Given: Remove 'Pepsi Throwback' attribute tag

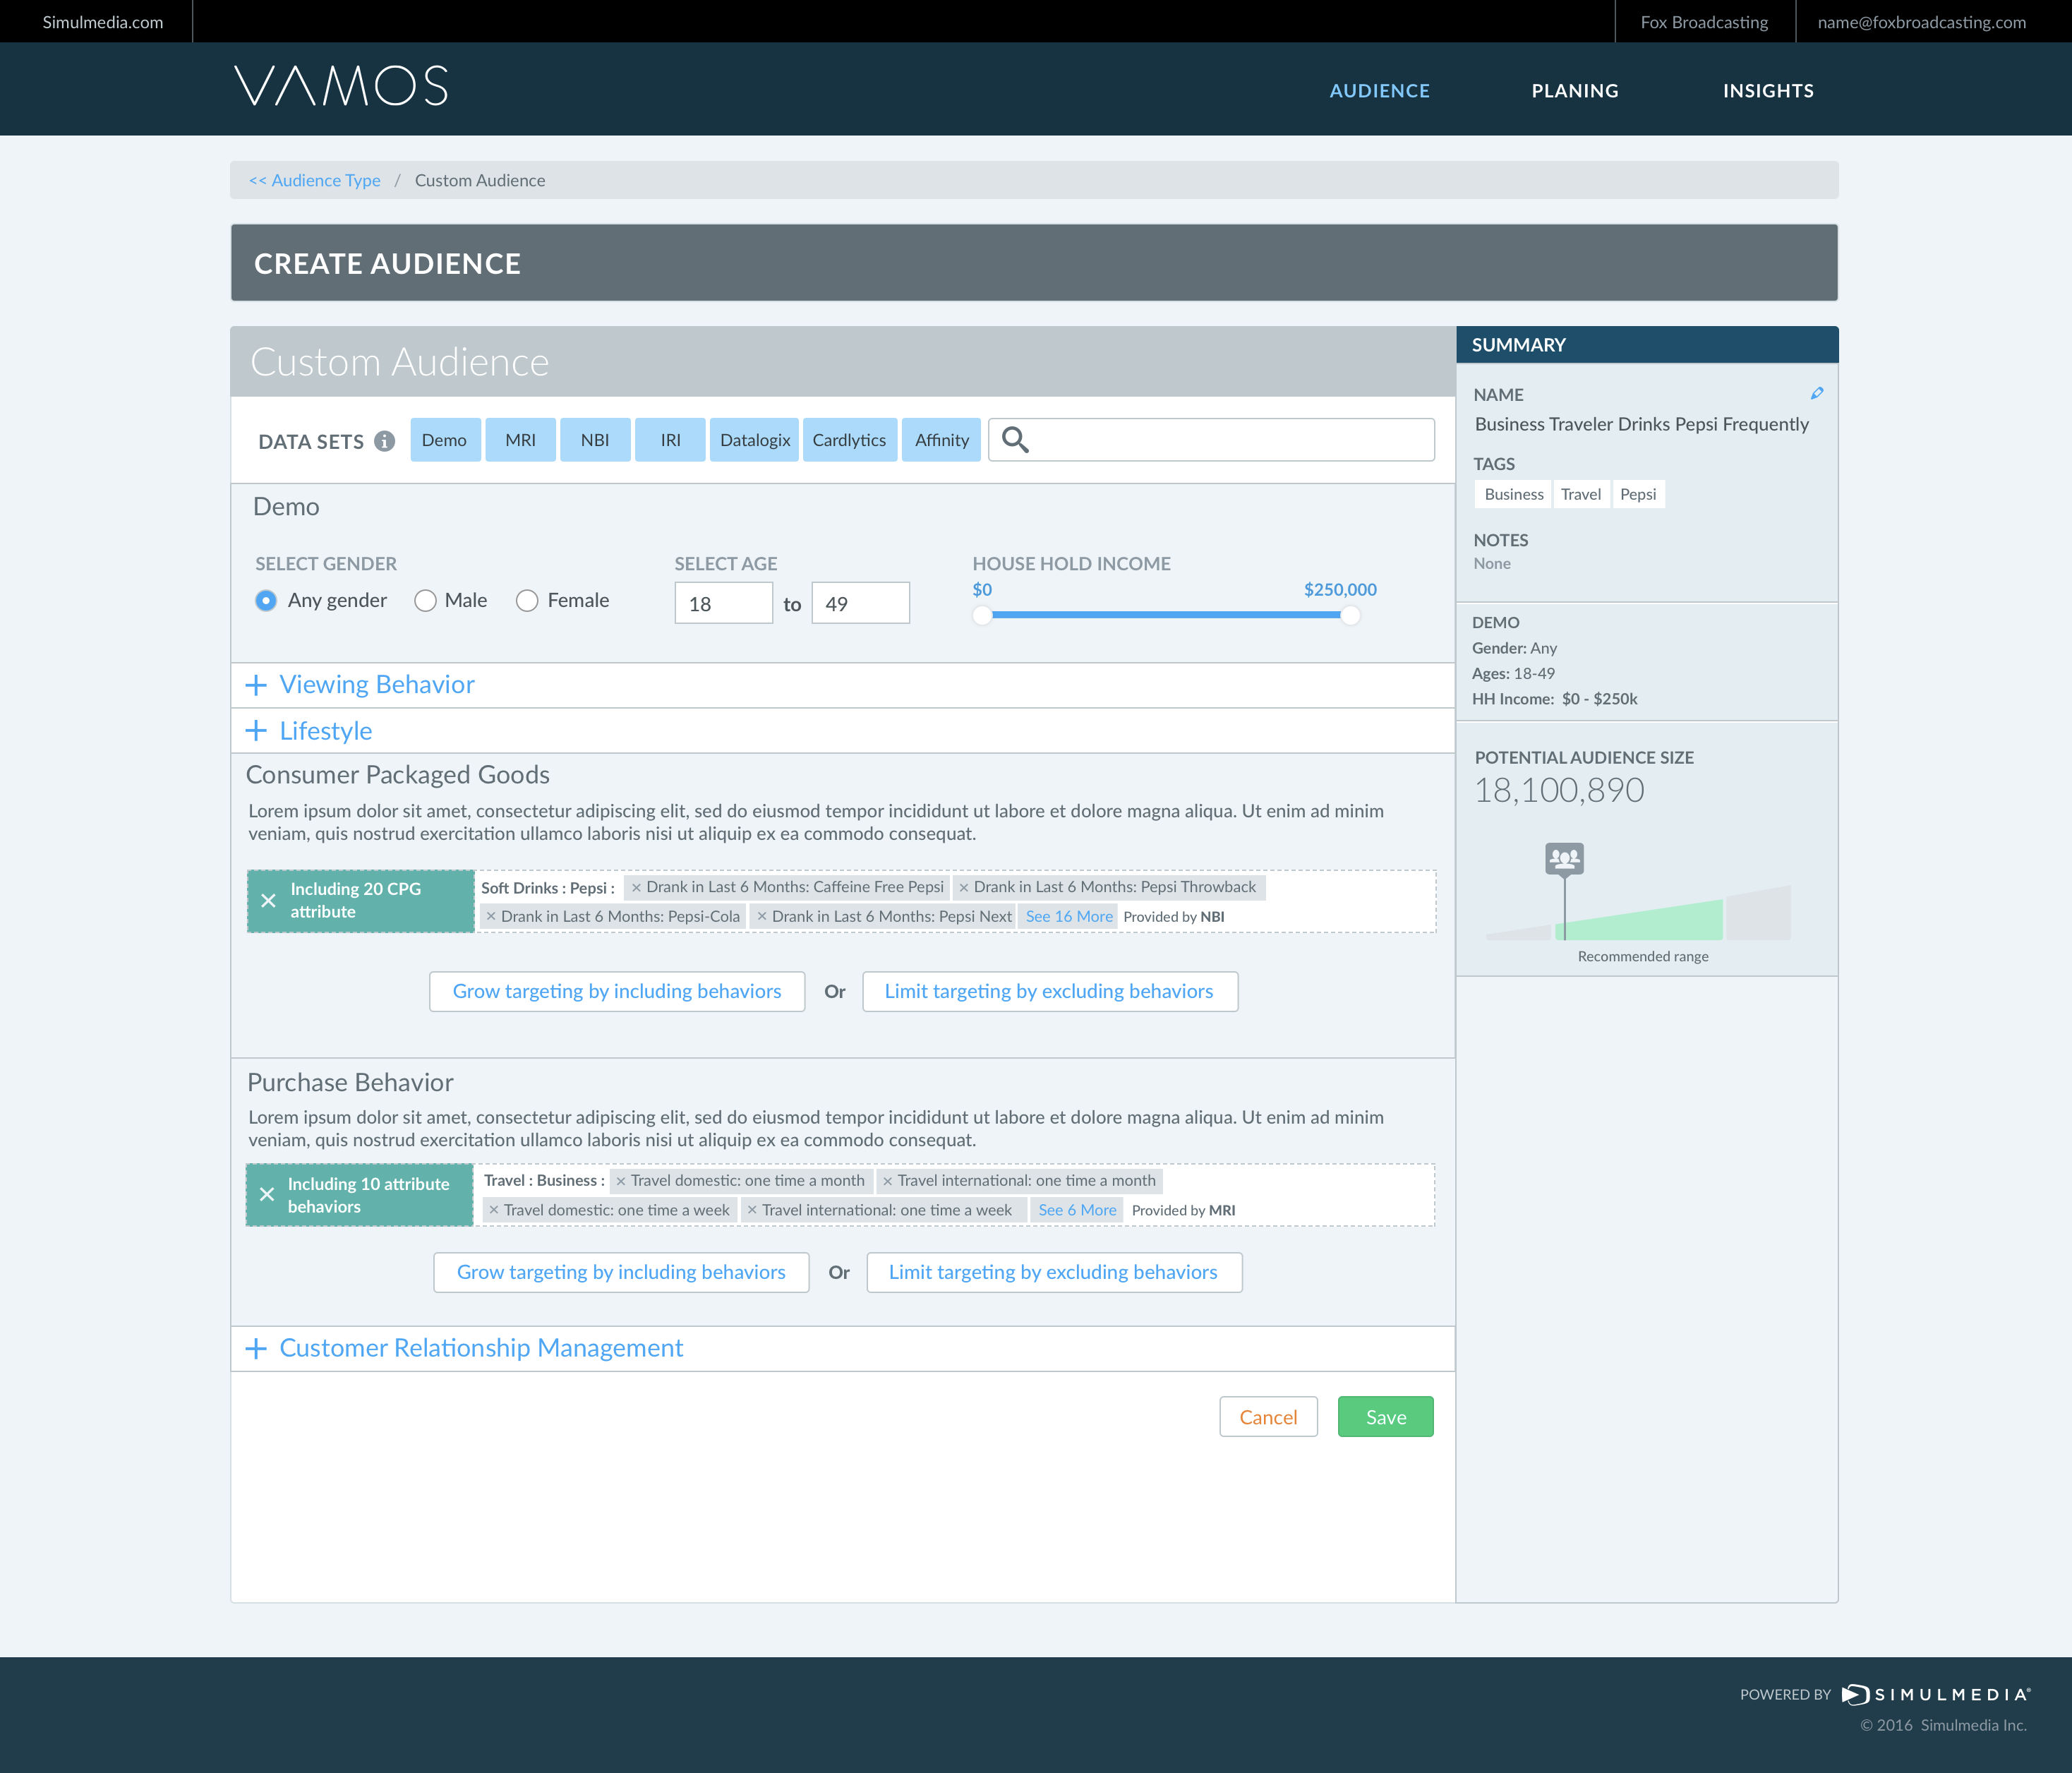Looking at the screenshot, I should point(964,887).
